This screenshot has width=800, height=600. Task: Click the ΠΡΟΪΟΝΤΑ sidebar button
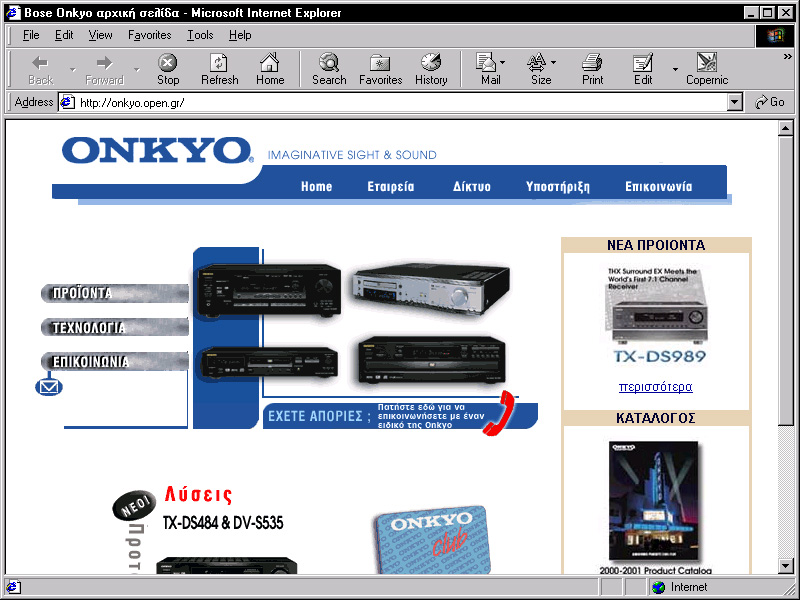(x=115, y=293)
